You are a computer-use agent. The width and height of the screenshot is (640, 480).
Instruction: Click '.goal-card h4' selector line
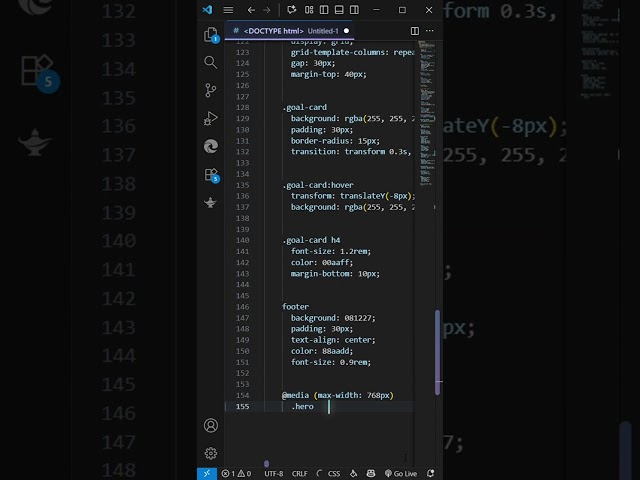pos(311,240)
